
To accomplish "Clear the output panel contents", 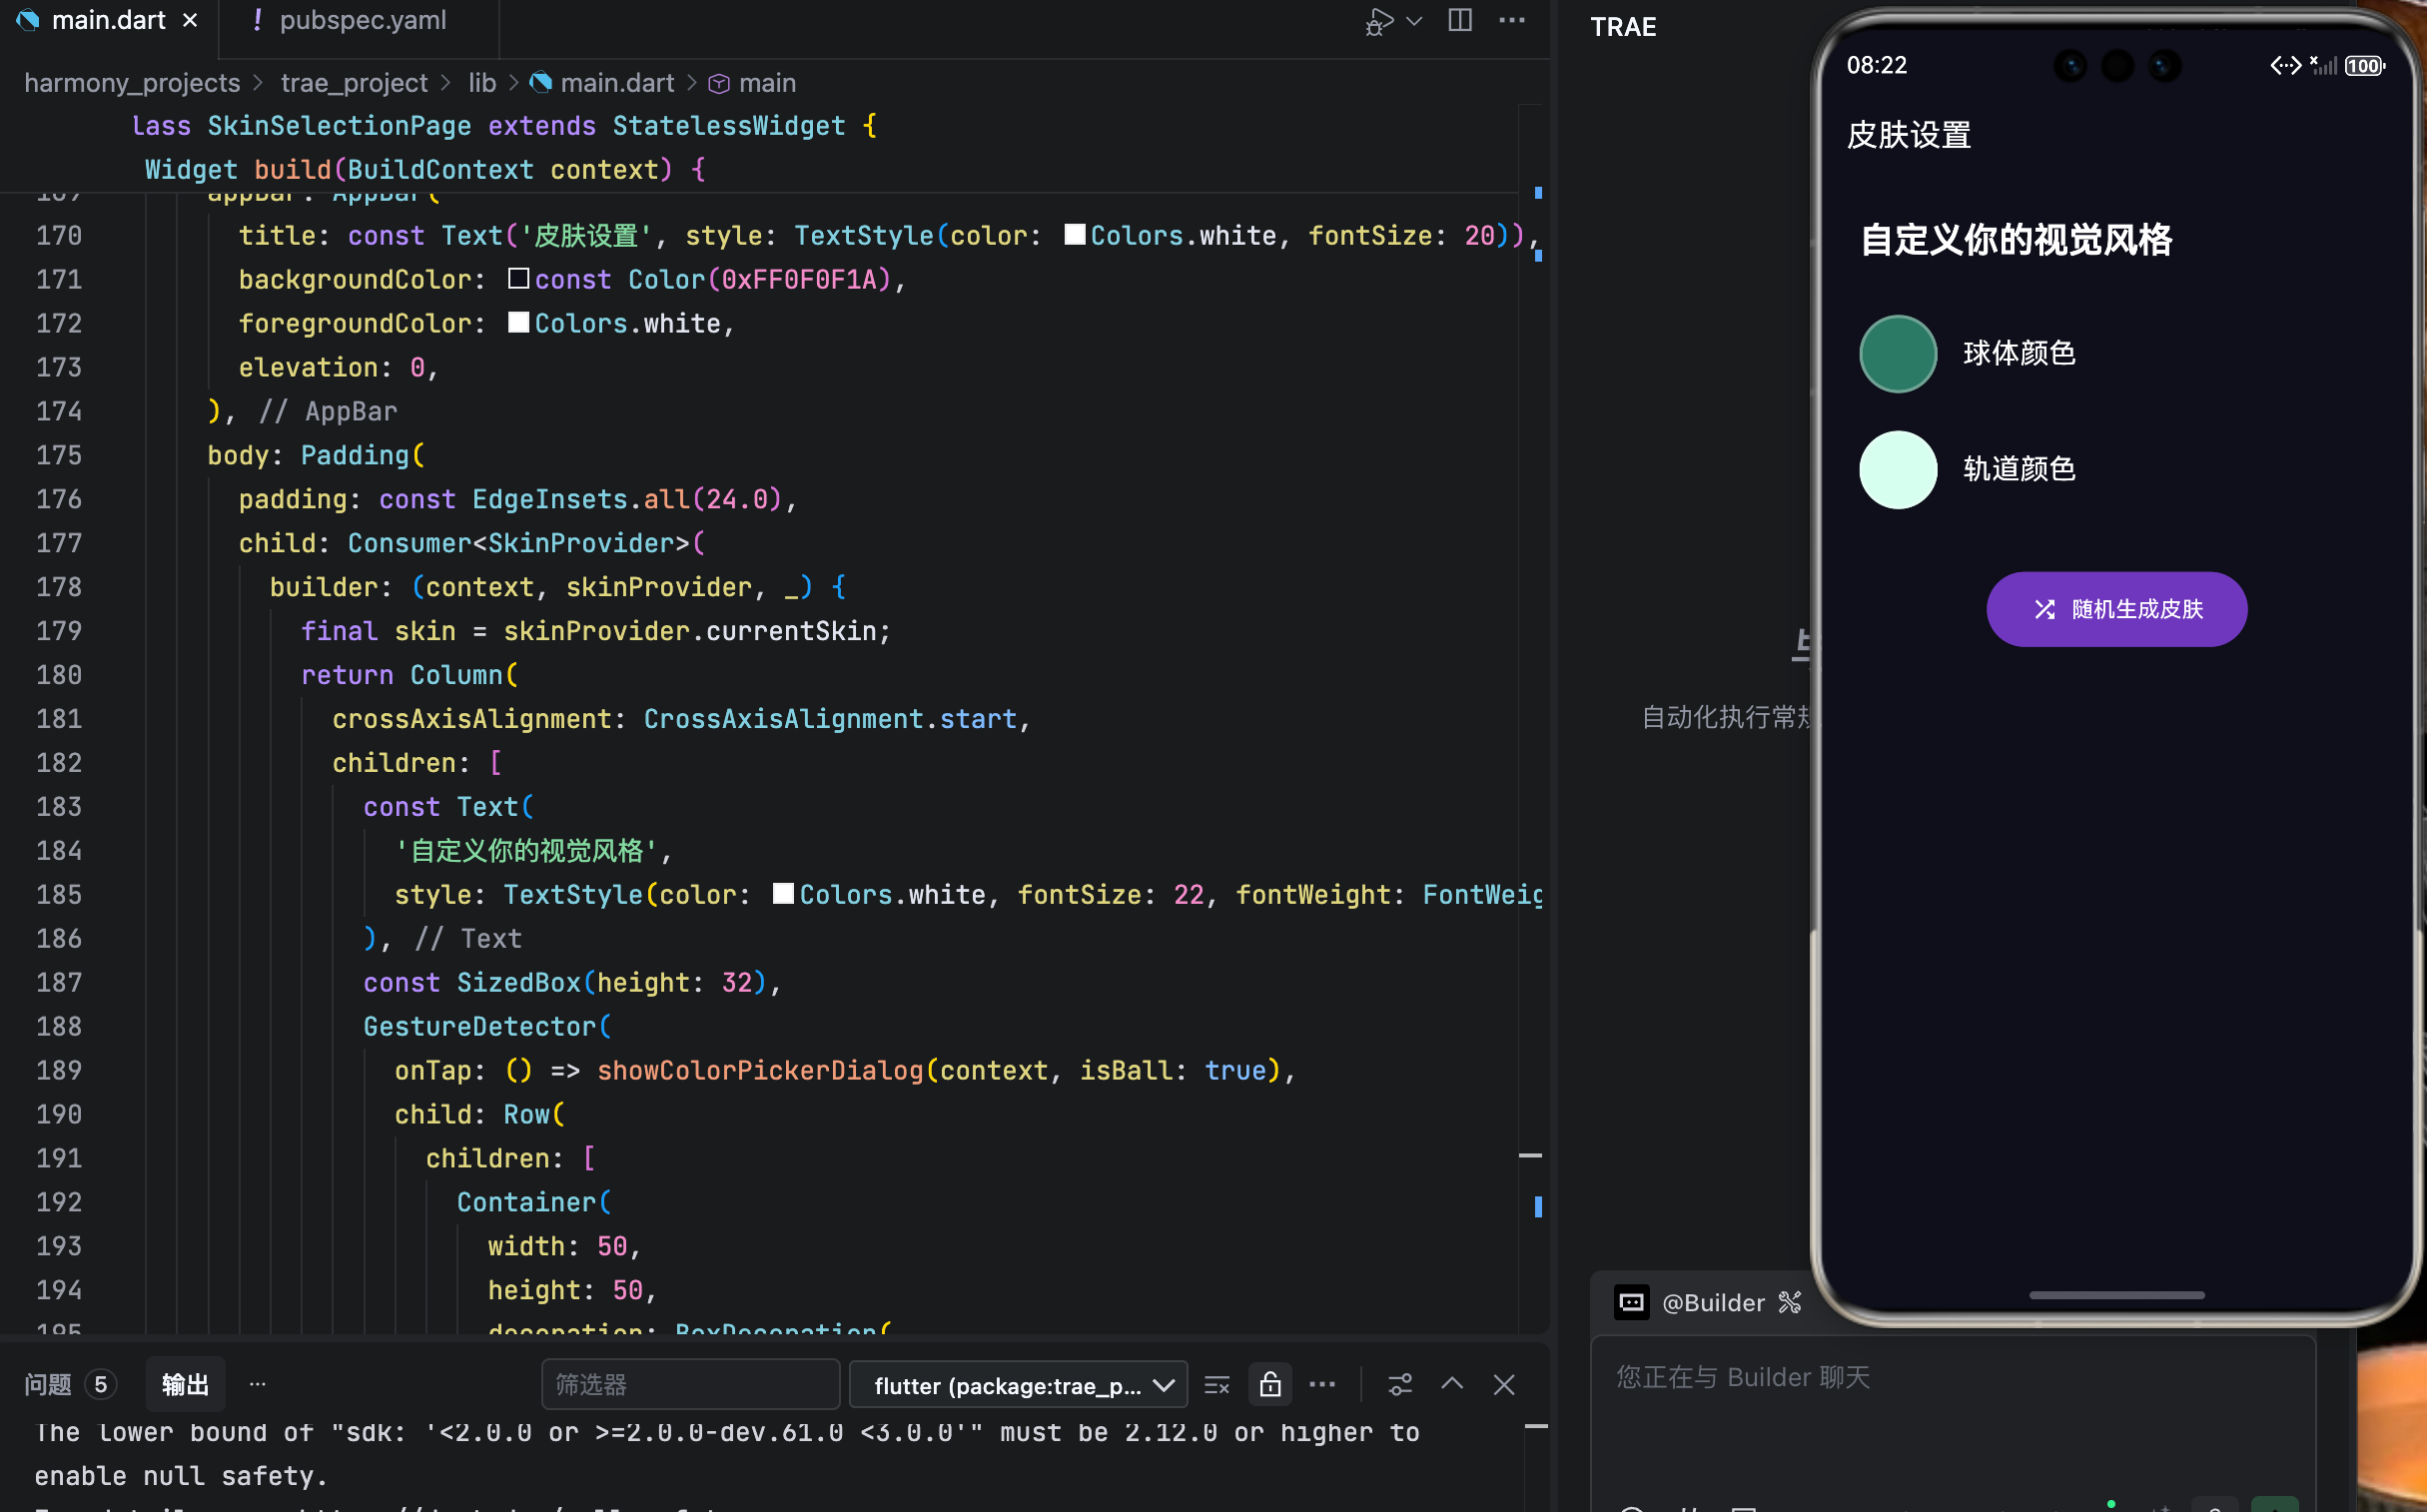I will 1216,1385.
